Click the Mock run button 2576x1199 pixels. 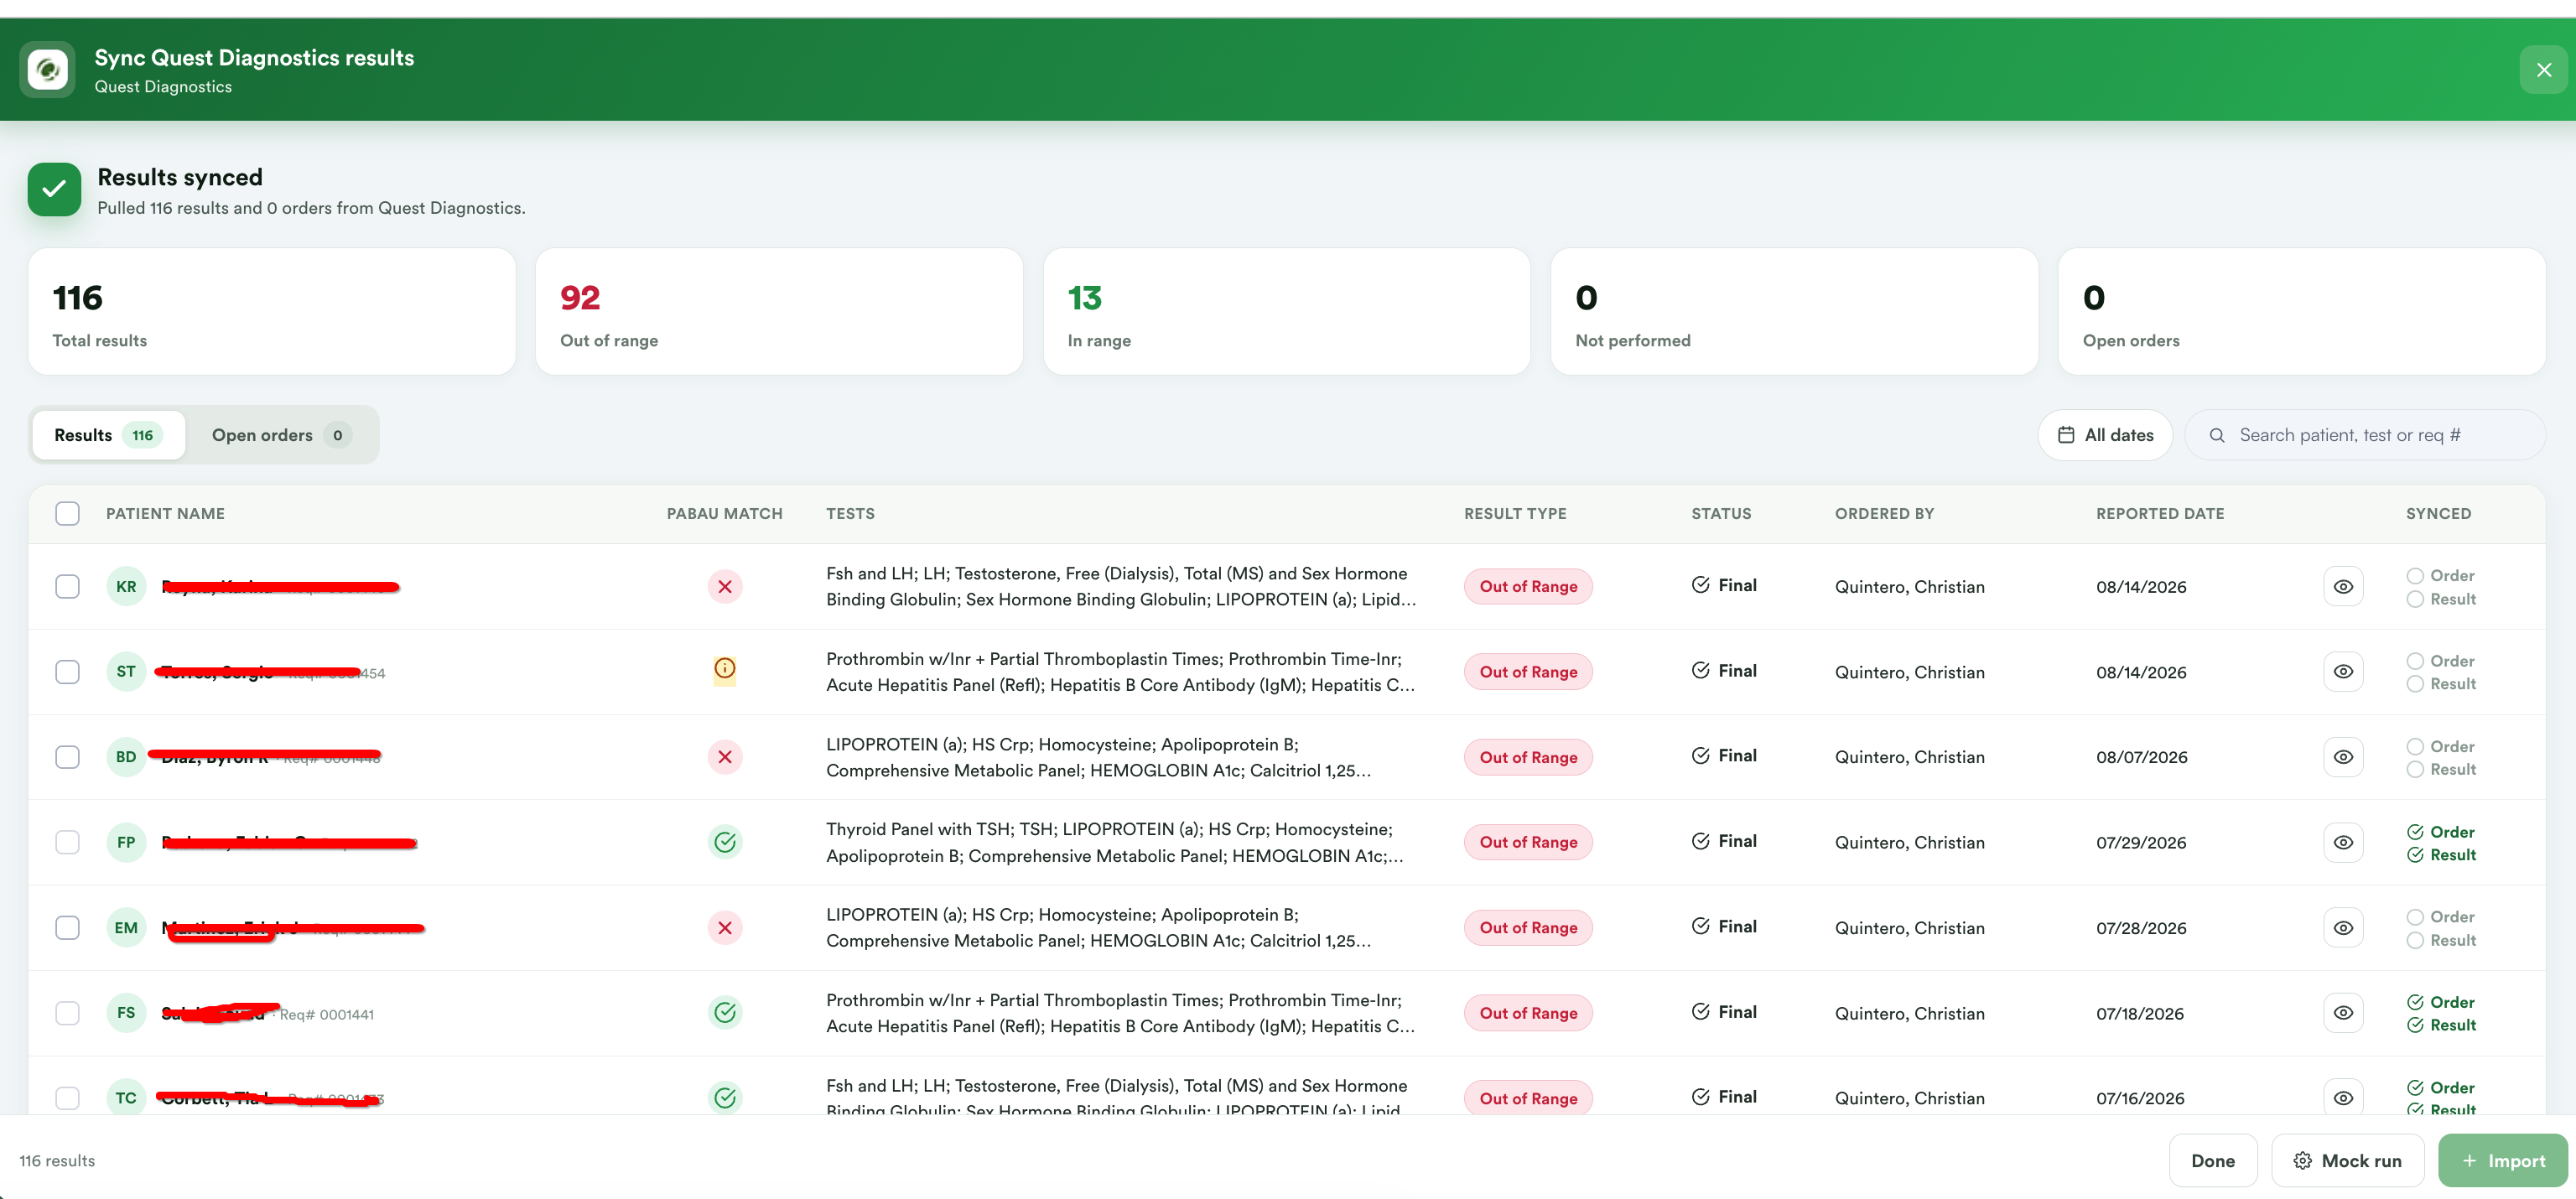coord(2346,1160)
